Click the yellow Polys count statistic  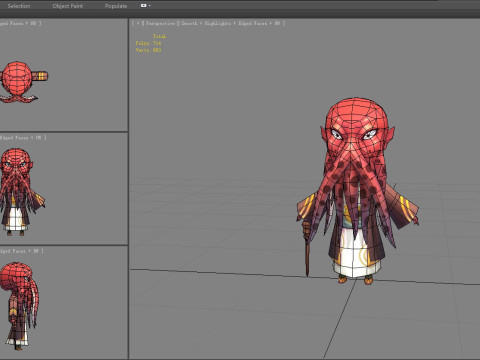click(148, 43)
